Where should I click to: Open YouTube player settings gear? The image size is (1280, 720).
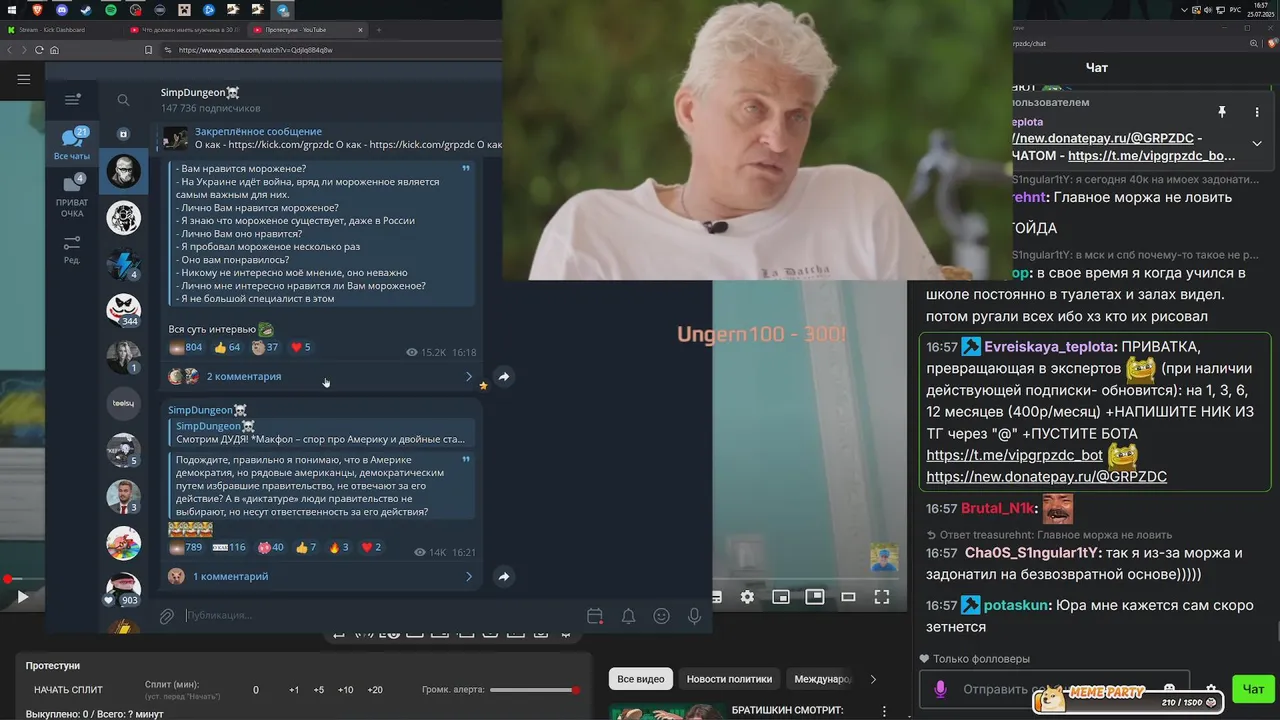point(747,597)
